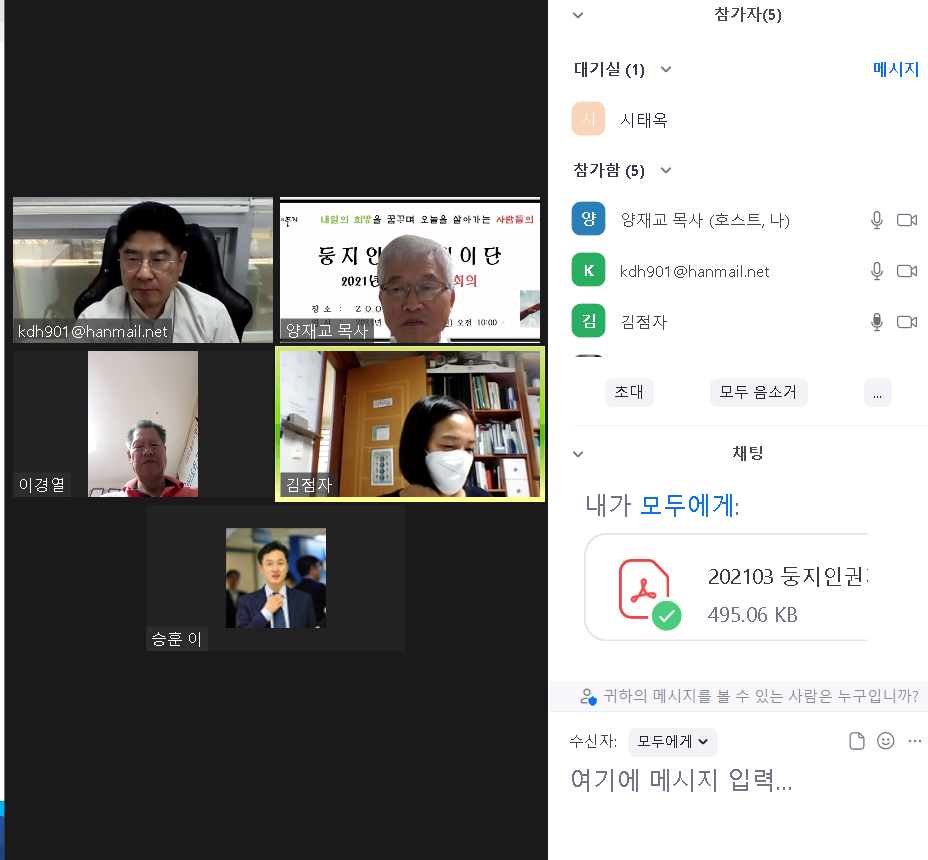Viewport: 928px width, 860px height.
Task: Click the 메시지 link in waiting room
Action: pos(895,69)
